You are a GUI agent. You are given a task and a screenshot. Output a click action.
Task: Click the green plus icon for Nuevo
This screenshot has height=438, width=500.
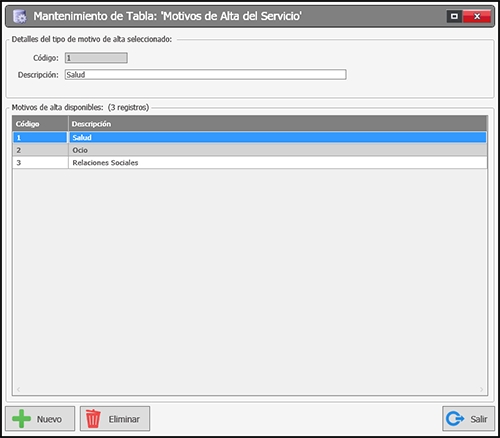click(21, 419)
